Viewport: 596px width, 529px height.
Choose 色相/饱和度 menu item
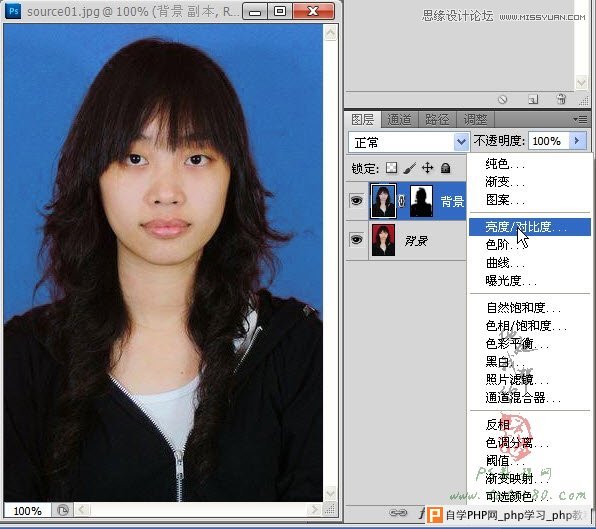pos(529,326)
